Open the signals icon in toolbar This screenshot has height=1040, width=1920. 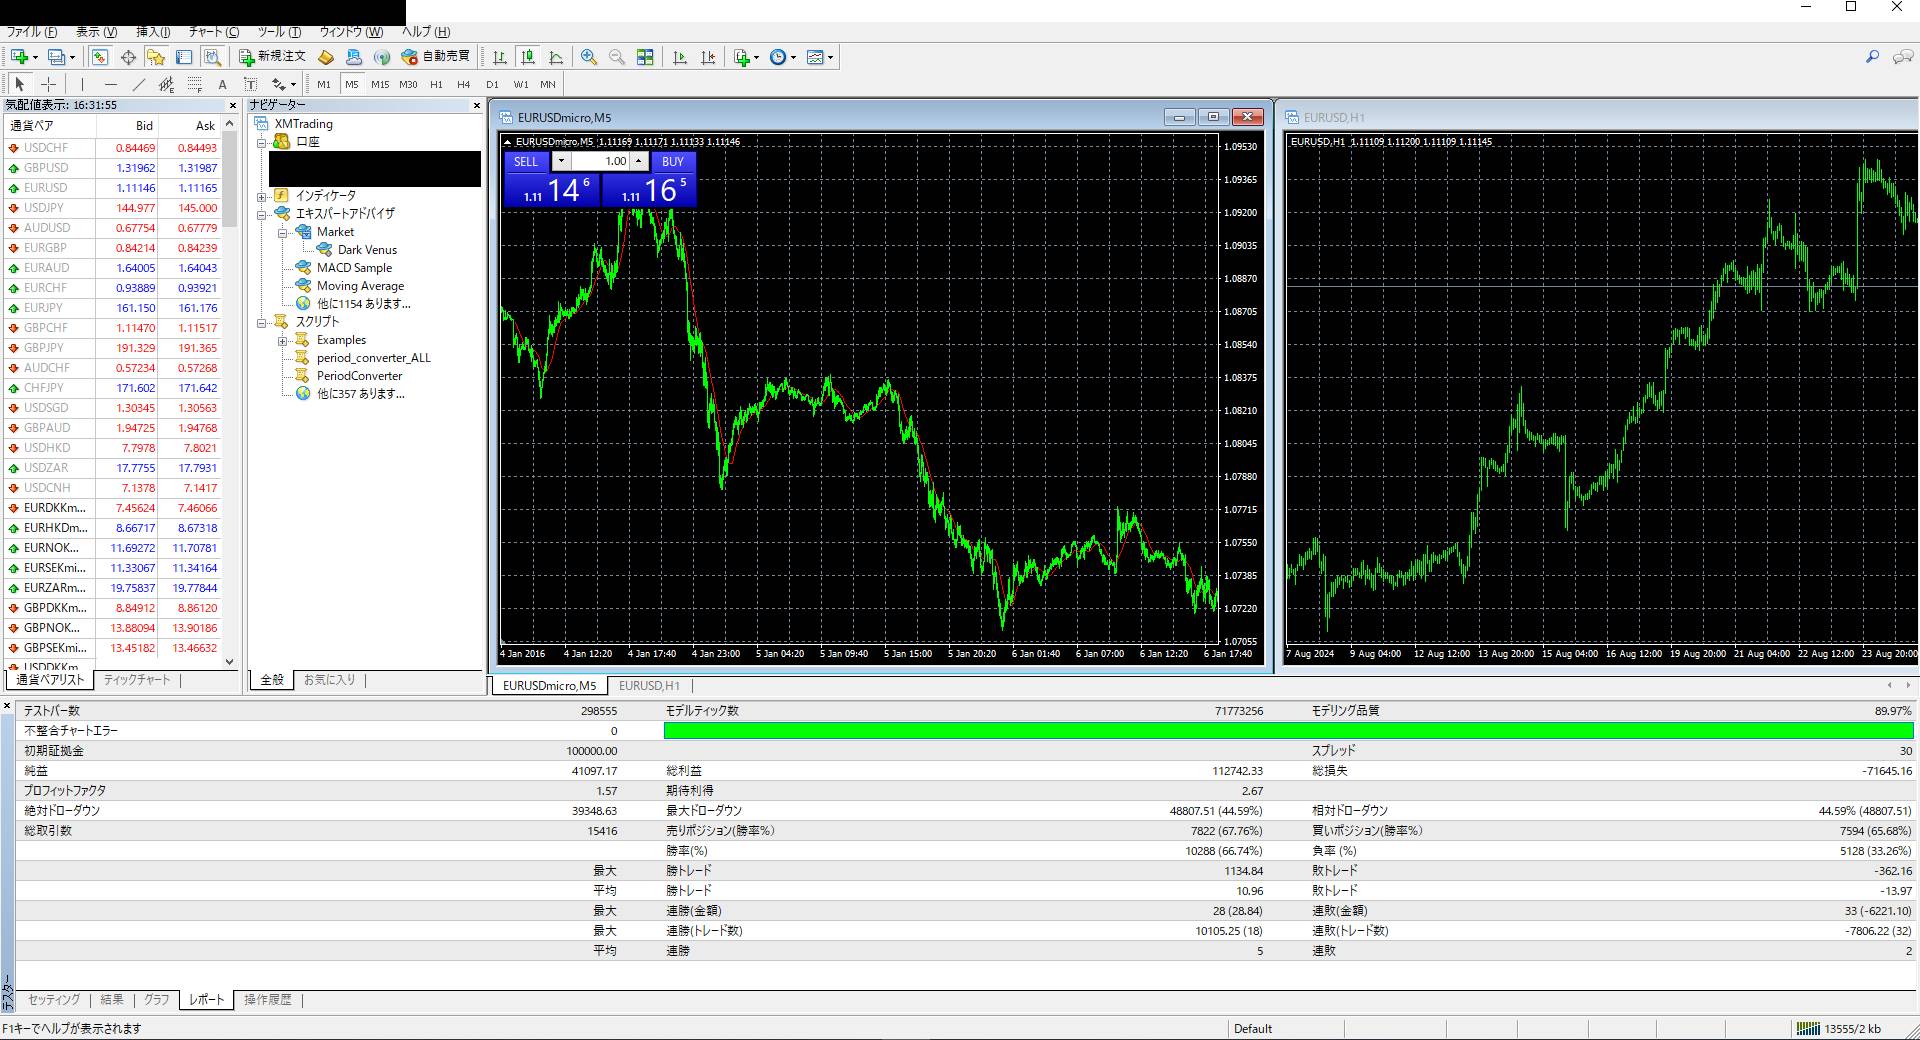pyautogui.click(x=381, y=57)
